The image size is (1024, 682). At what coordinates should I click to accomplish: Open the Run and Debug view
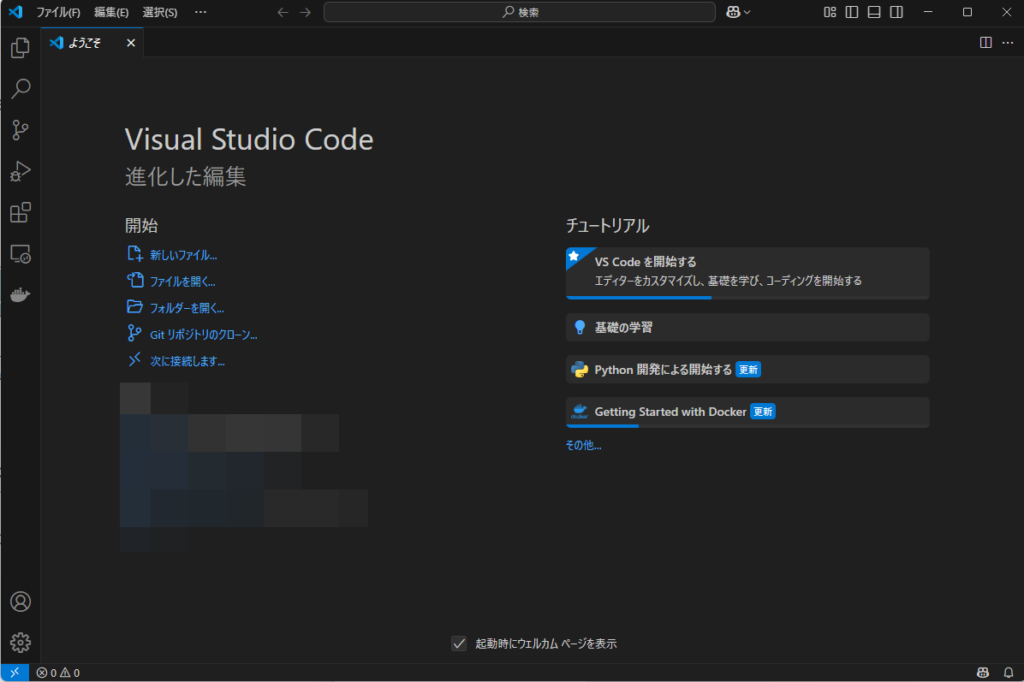click(20, 171)
